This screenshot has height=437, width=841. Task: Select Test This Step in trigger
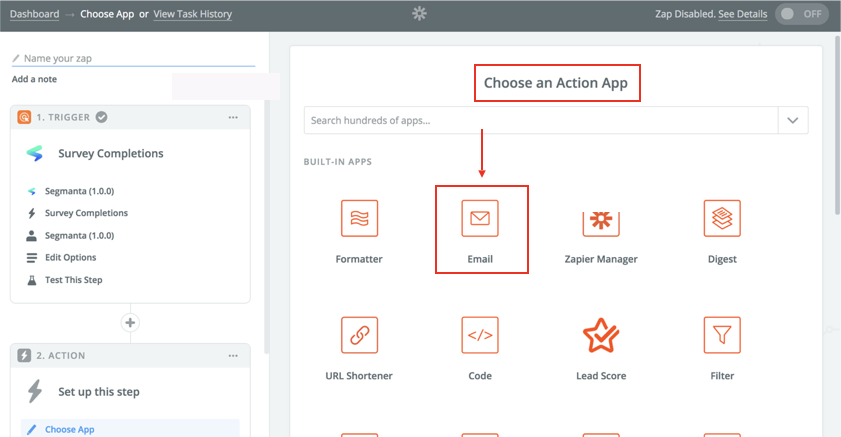[73, 280]
